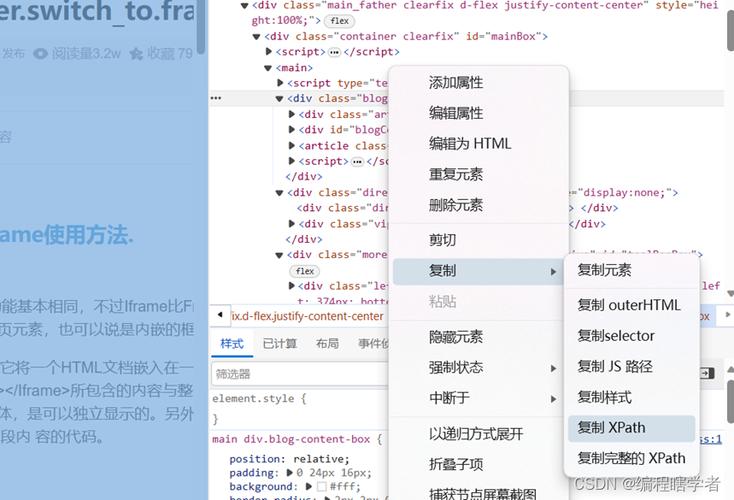The width and height of the screenshot is (734, 500).
Task: Expand the script type node inside main
Action: [280, 83]
